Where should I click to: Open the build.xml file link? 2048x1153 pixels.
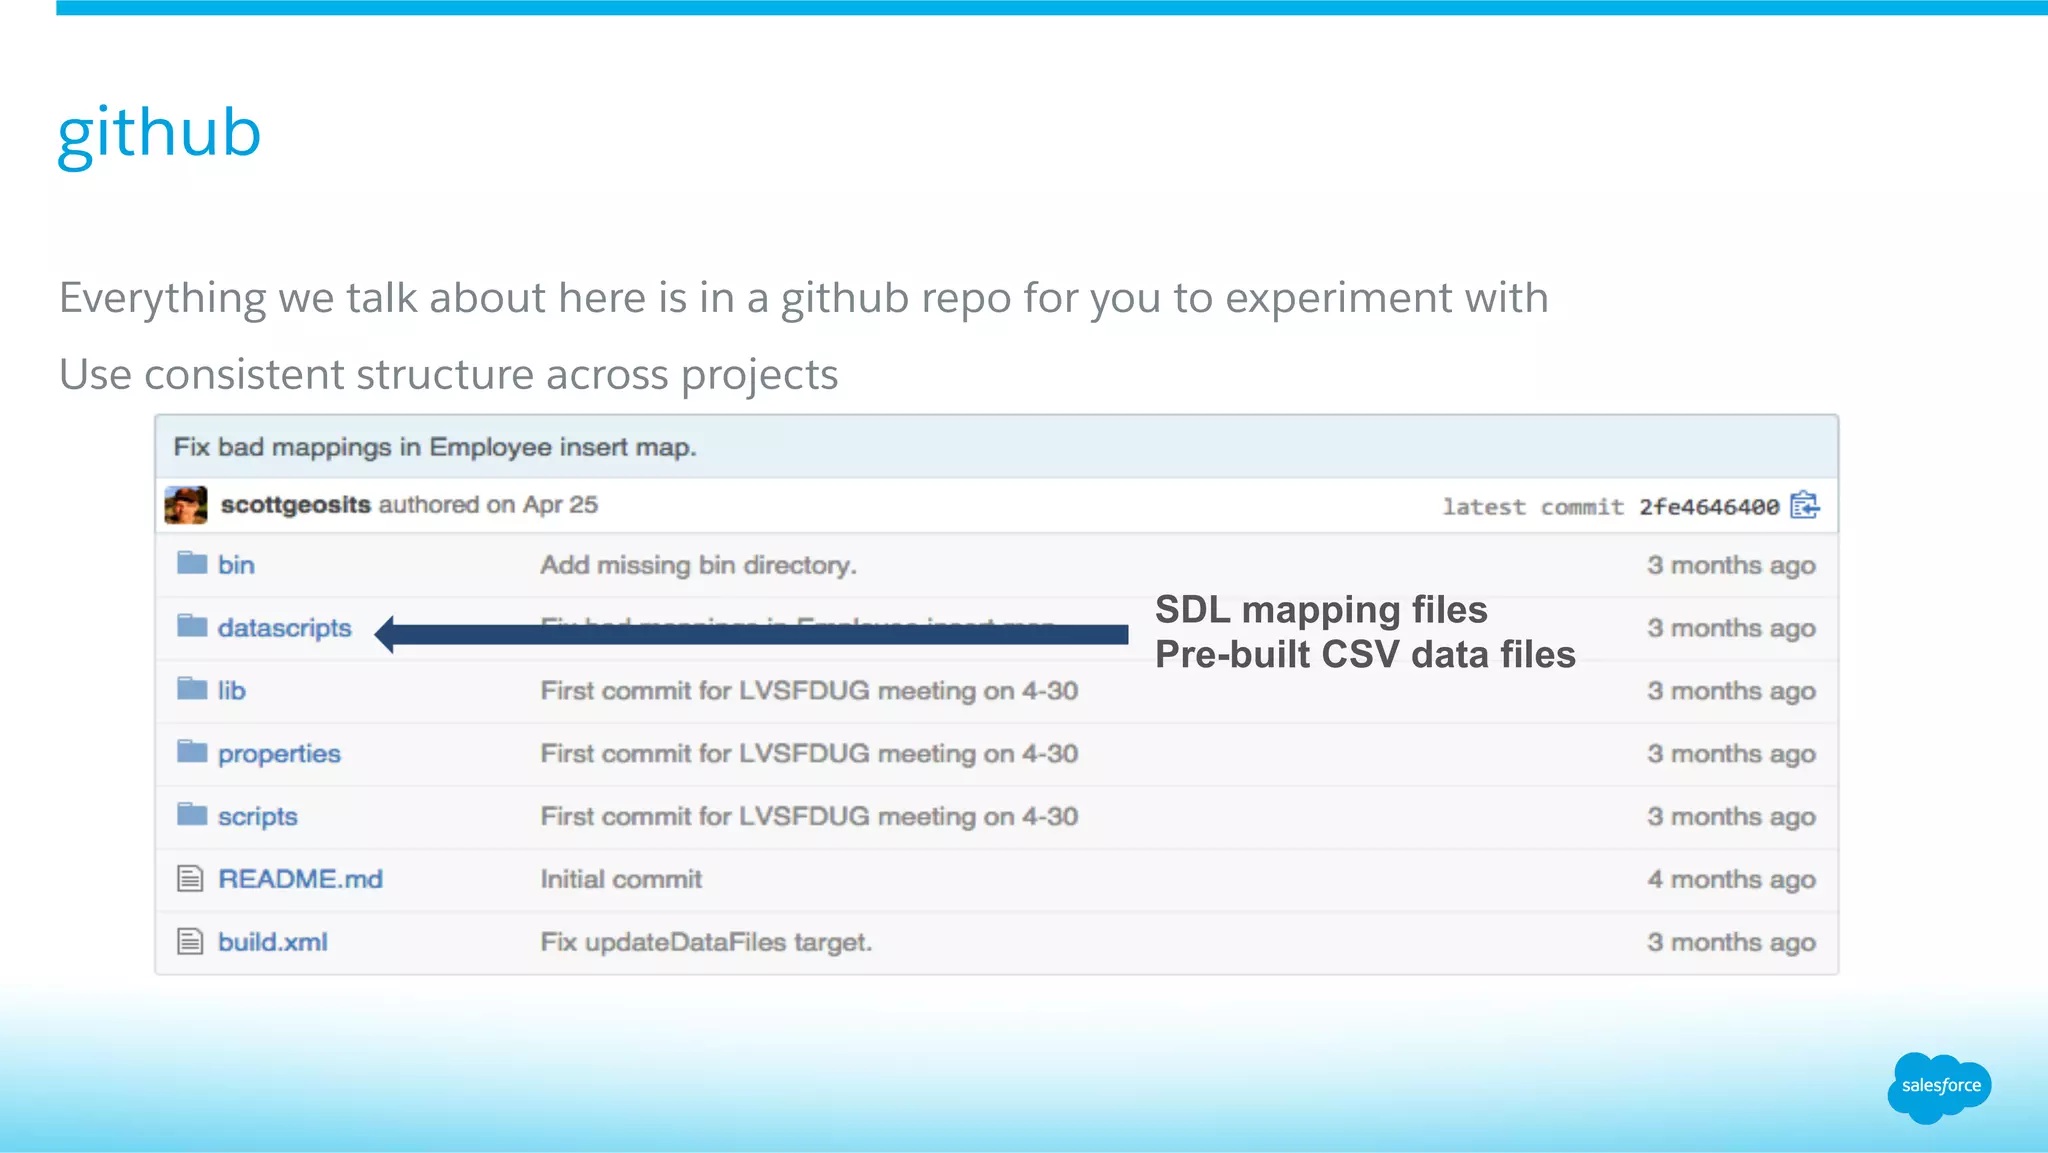273,942
